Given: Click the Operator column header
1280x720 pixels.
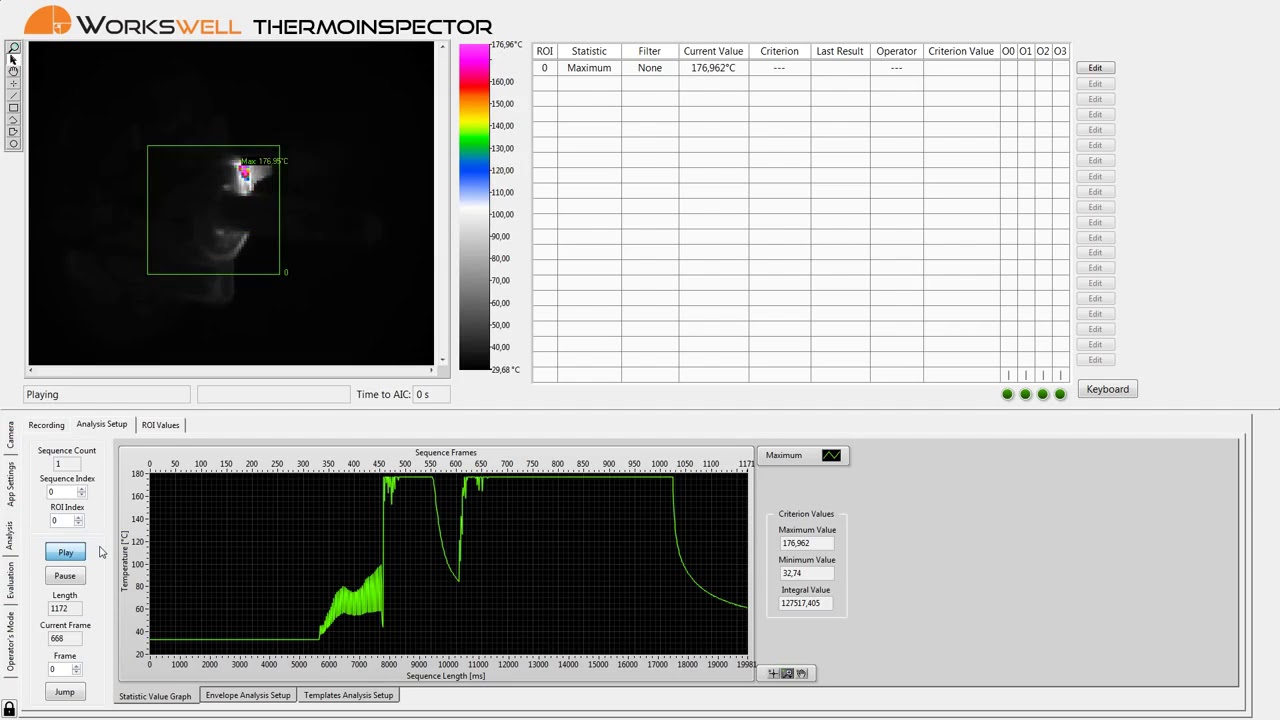Looking at the screenshot, I should pyautogui.click(x=896, y=51).
